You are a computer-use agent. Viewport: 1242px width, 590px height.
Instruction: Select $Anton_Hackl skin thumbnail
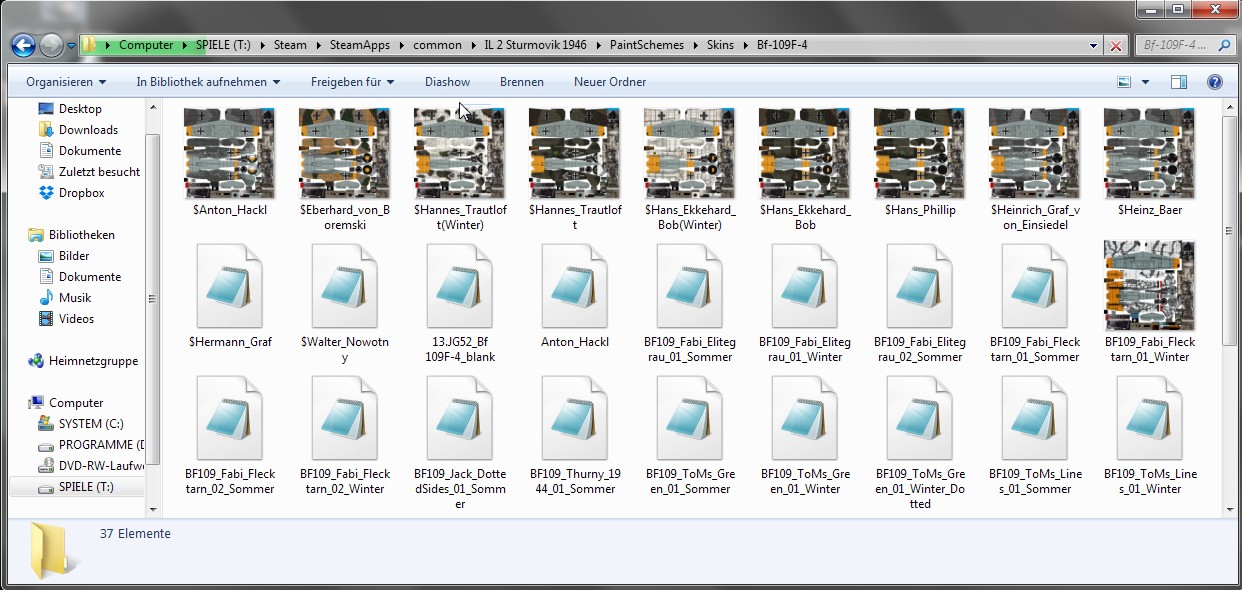coord(230,154)
